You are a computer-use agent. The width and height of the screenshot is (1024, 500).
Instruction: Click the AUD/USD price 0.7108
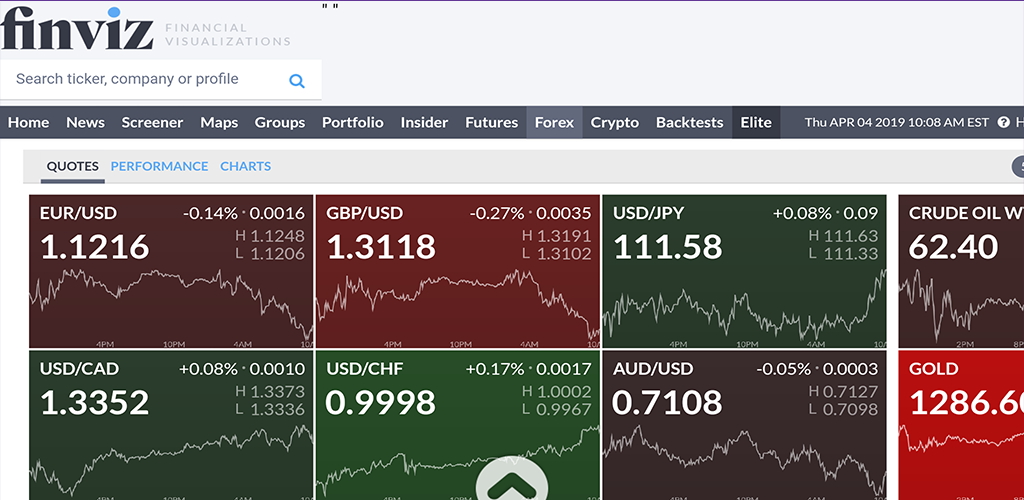667,403
